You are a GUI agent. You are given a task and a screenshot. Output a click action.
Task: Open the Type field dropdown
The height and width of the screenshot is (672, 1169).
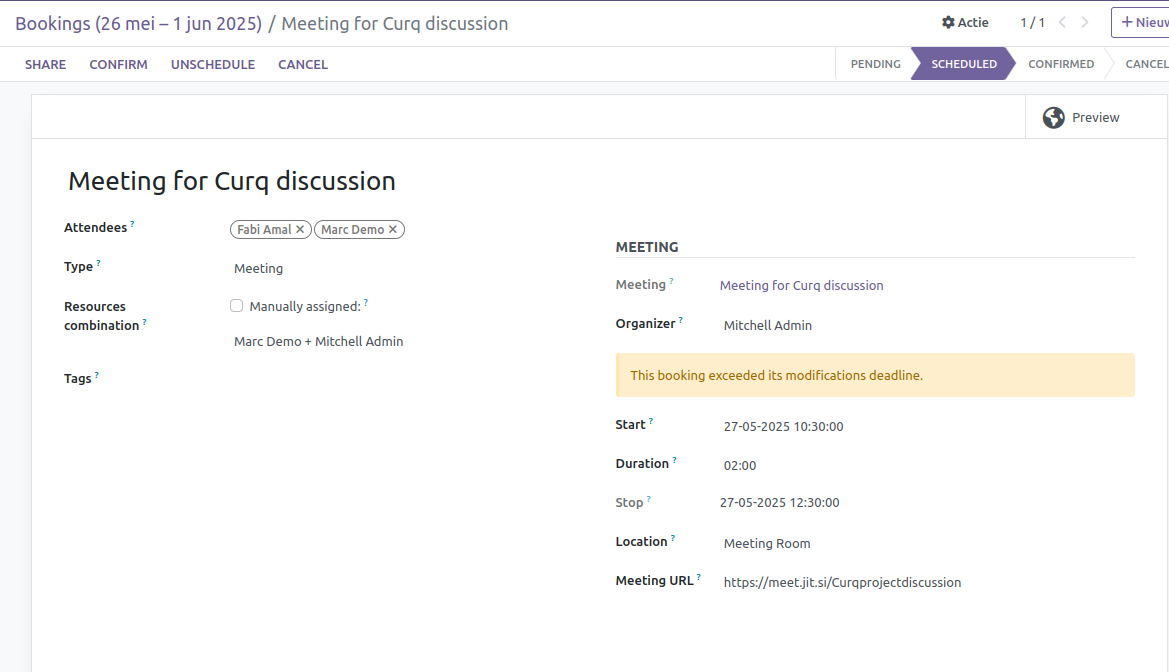(400, 269)
